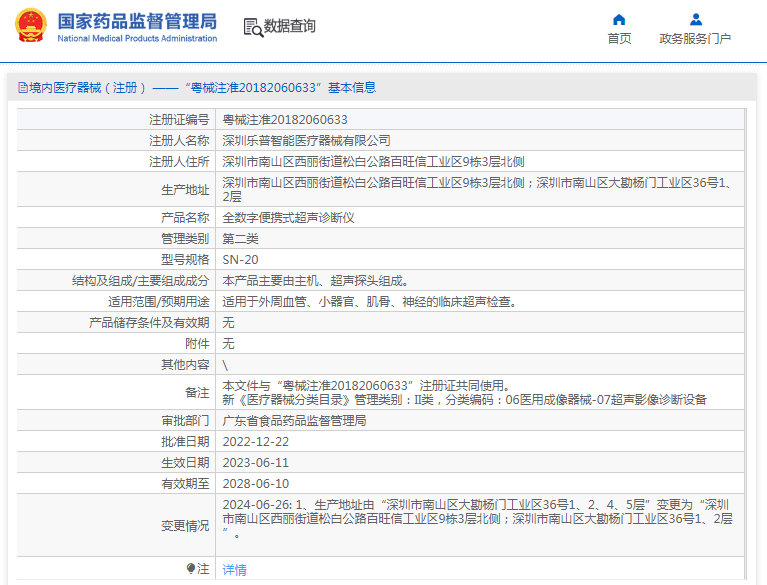Click 本产品主要由主机、超声探头组成 text
This screenshot has width=767, height=585.
click(315, 281)
